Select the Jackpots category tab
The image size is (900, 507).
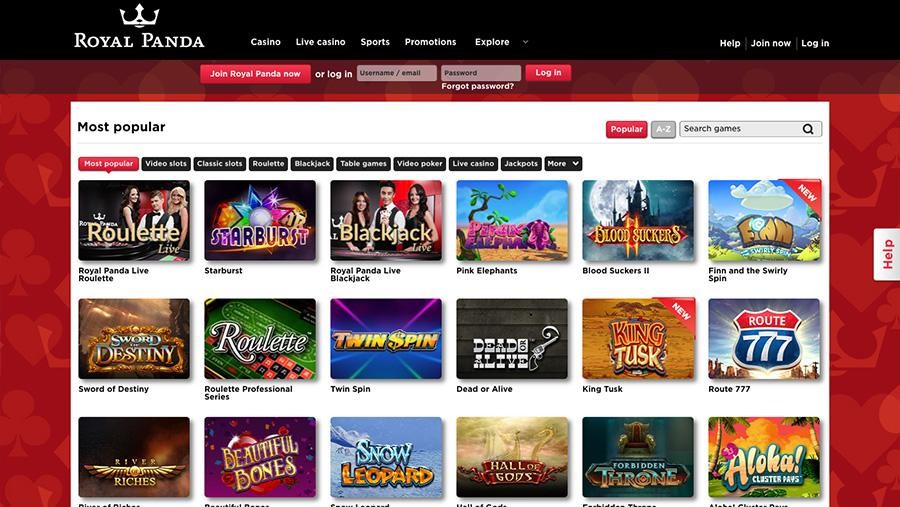pyautogui.click(x=521, y=164)
